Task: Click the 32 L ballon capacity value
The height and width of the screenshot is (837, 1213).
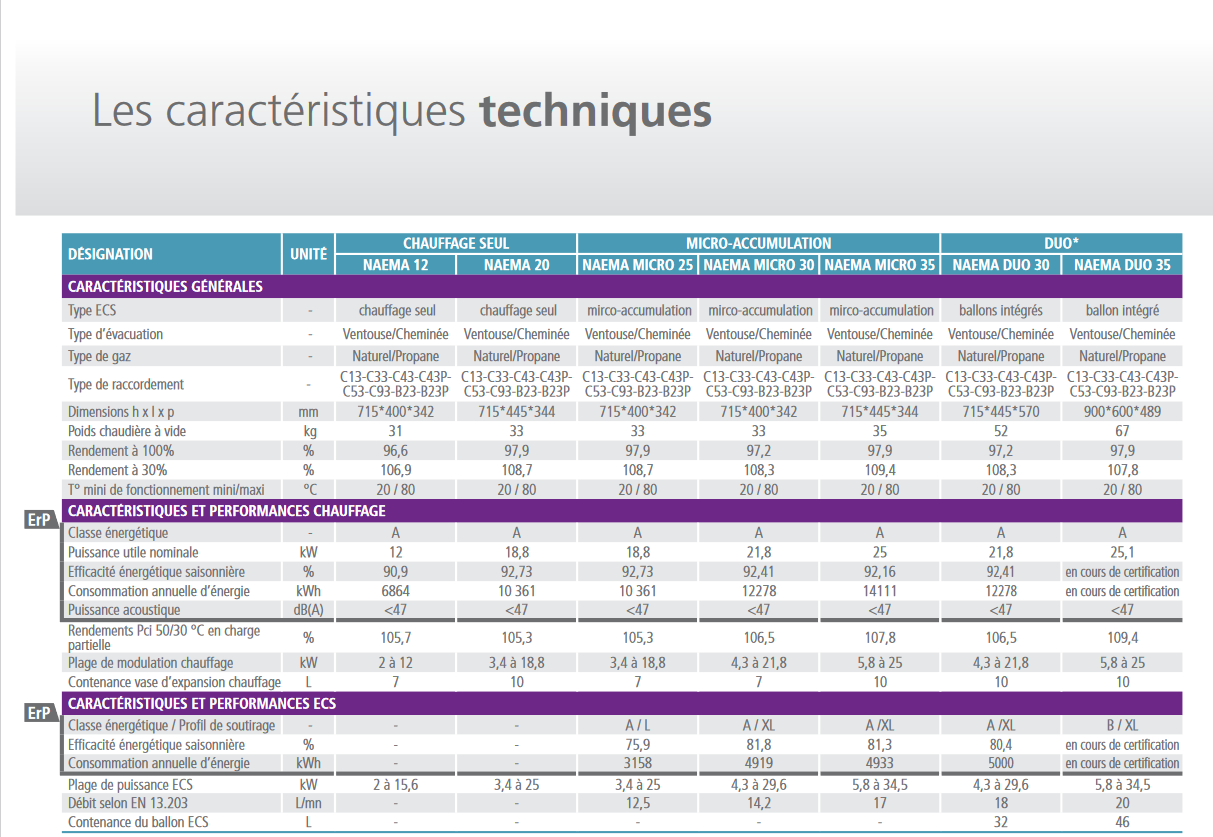Action: pos(1001,822)
